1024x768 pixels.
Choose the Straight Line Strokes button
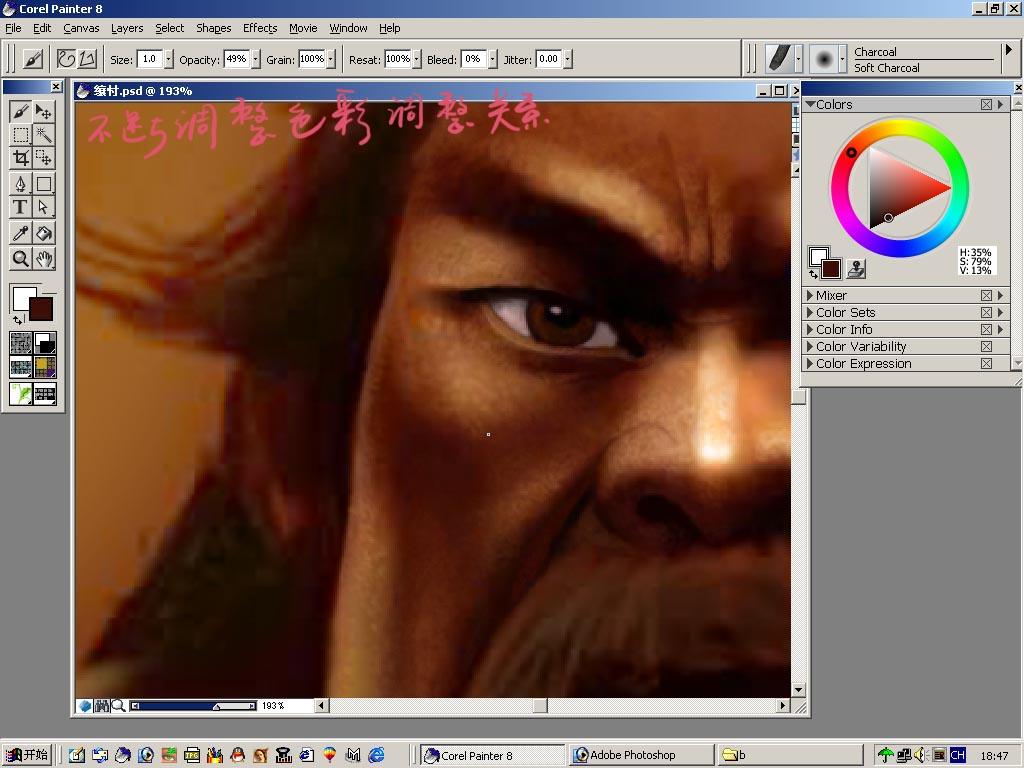(87, 59)
